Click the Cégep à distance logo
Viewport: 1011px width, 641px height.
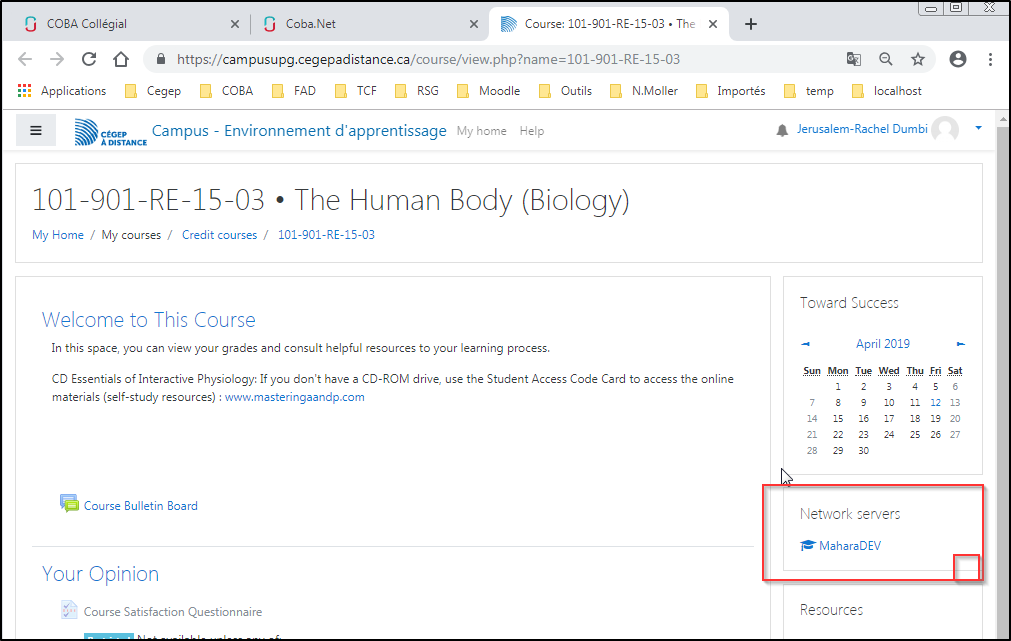[111, 132]
